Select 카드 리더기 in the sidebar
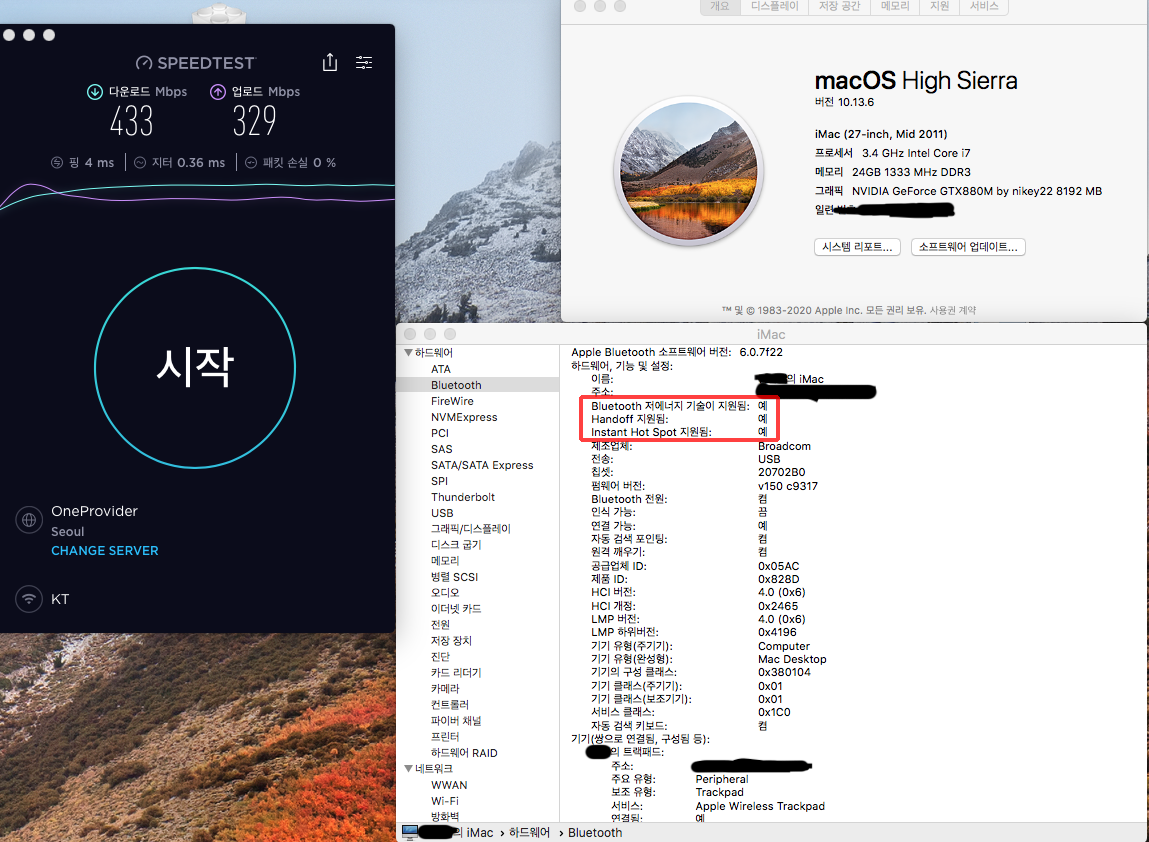This screenshot has width=1149, height=842. pyautogui.click(x=456, y=673)
